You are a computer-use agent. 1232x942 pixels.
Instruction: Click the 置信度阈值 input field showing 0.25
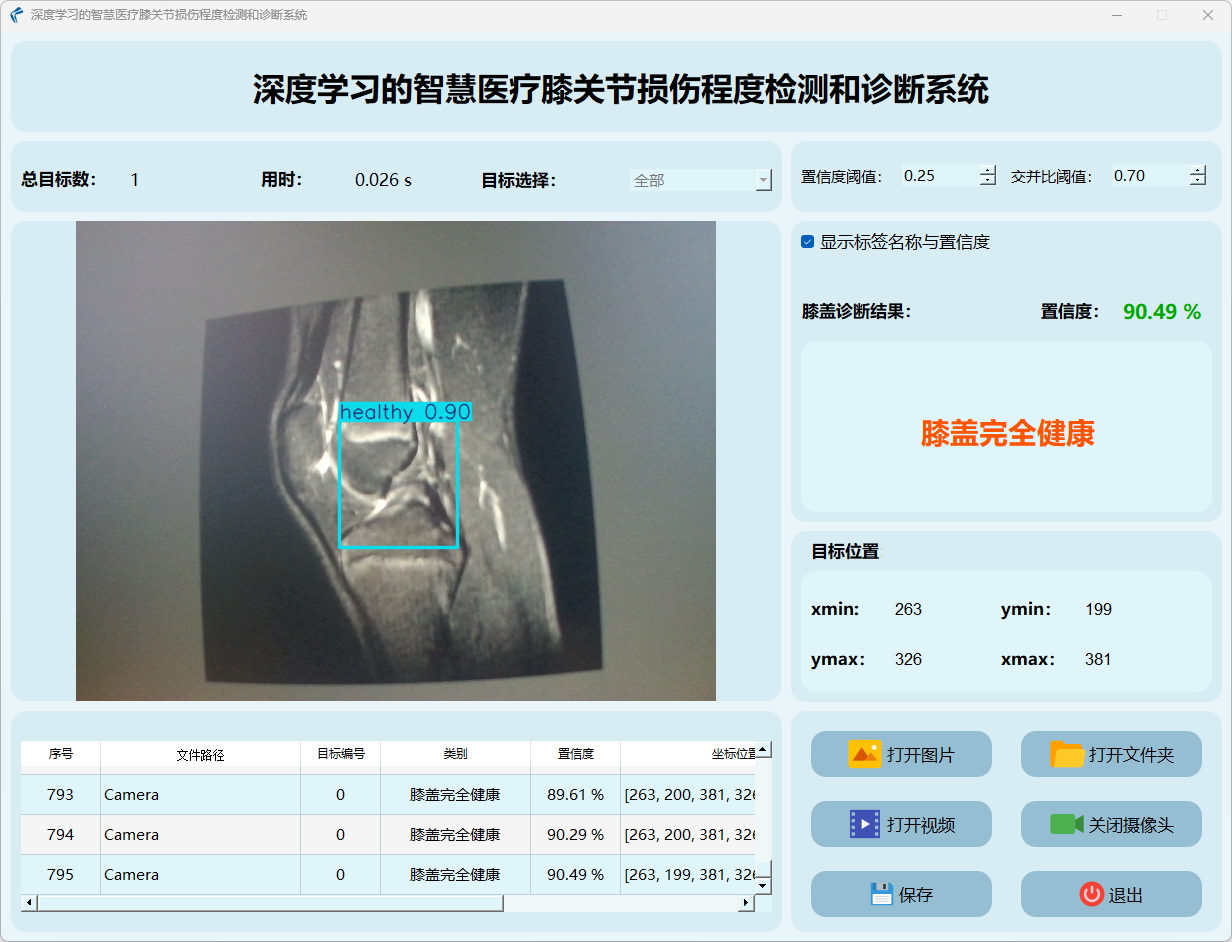pyautogui.click(x=938, y=176)
